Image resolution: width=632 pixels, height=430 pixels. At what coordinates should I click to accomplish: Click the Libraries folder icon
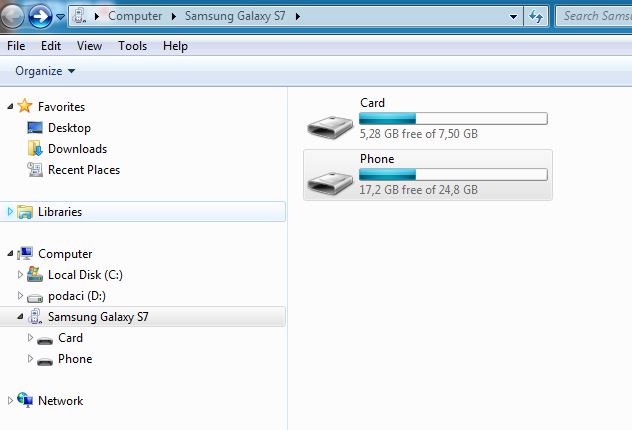click(25, 212)
